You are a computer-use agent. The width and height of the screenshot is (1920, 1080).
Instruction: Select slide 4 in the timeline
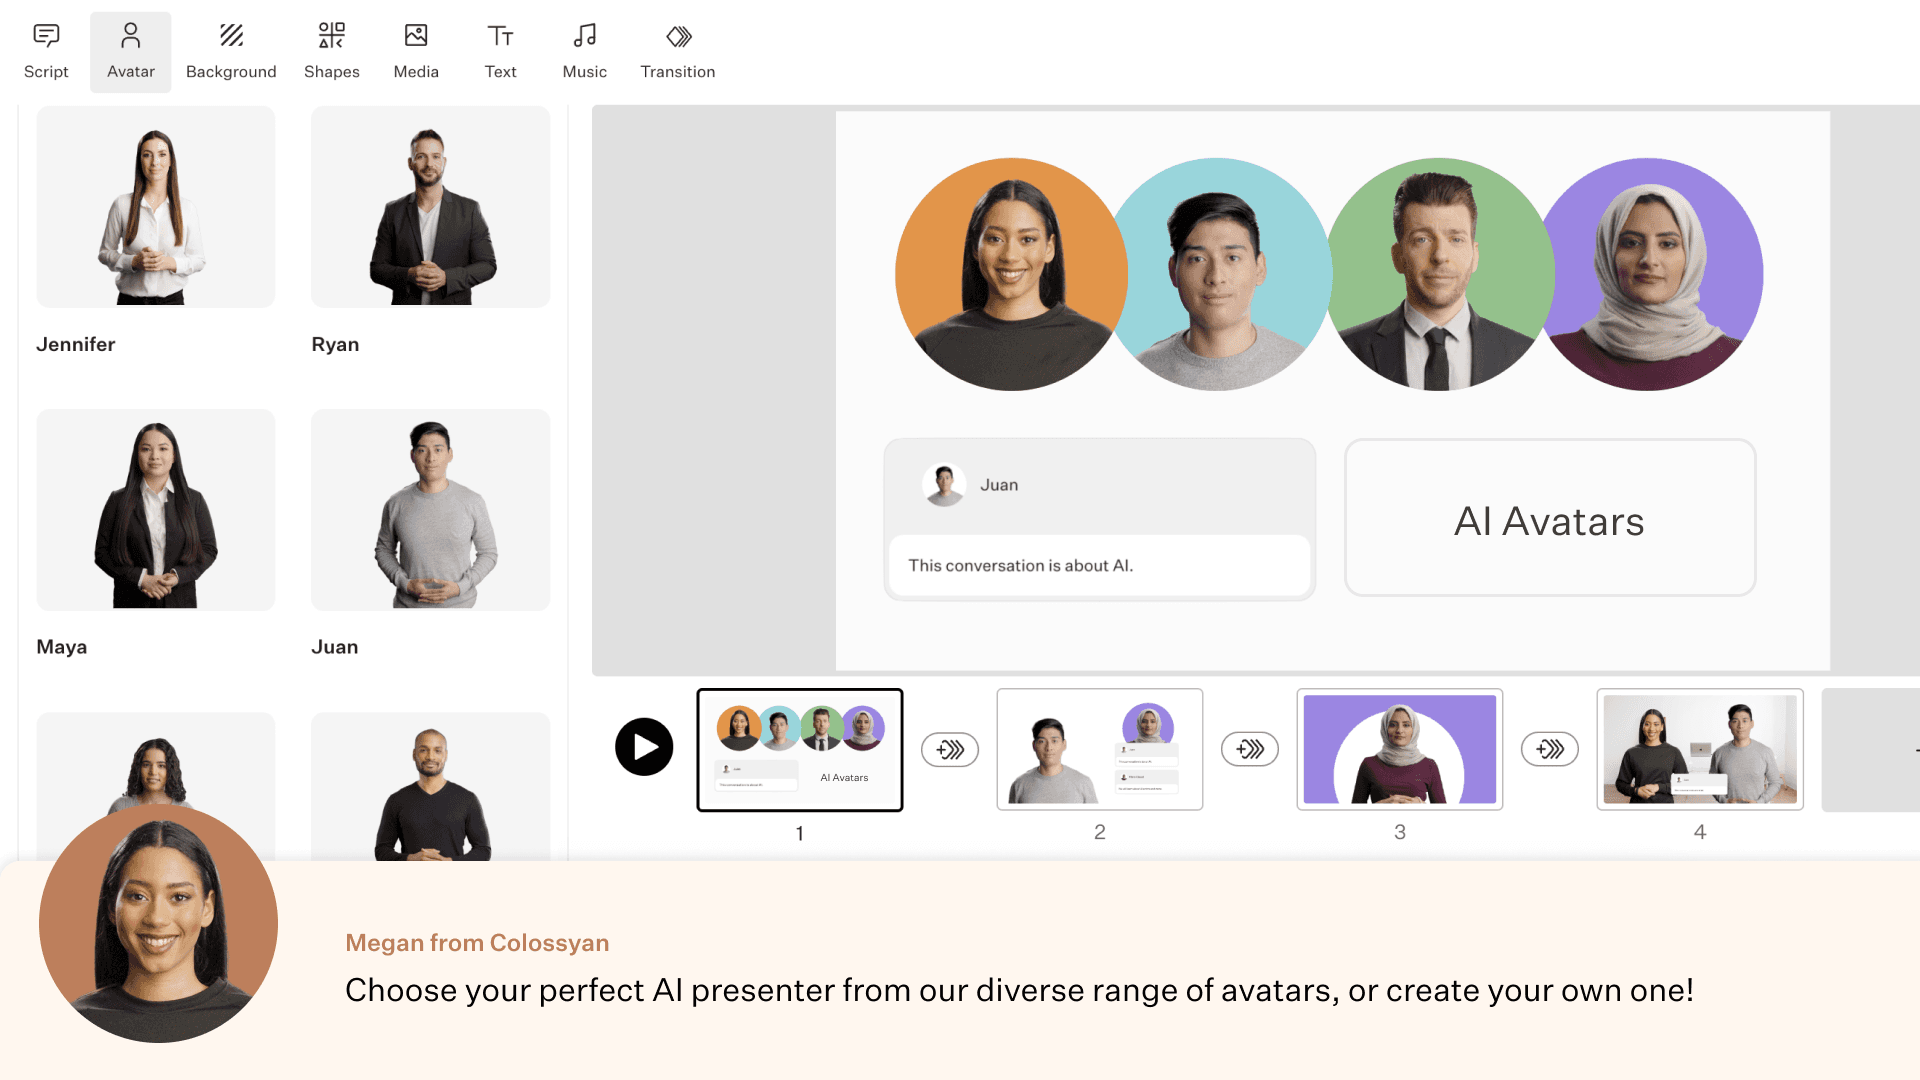click(x=1699, y=749)
